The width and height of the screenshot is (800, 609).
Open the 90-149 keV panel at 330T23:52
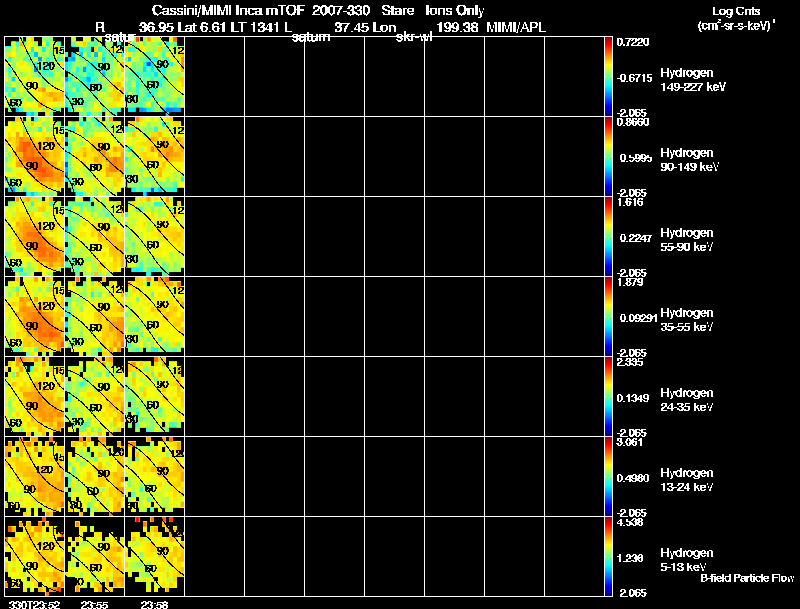click(x=35, y=156)
